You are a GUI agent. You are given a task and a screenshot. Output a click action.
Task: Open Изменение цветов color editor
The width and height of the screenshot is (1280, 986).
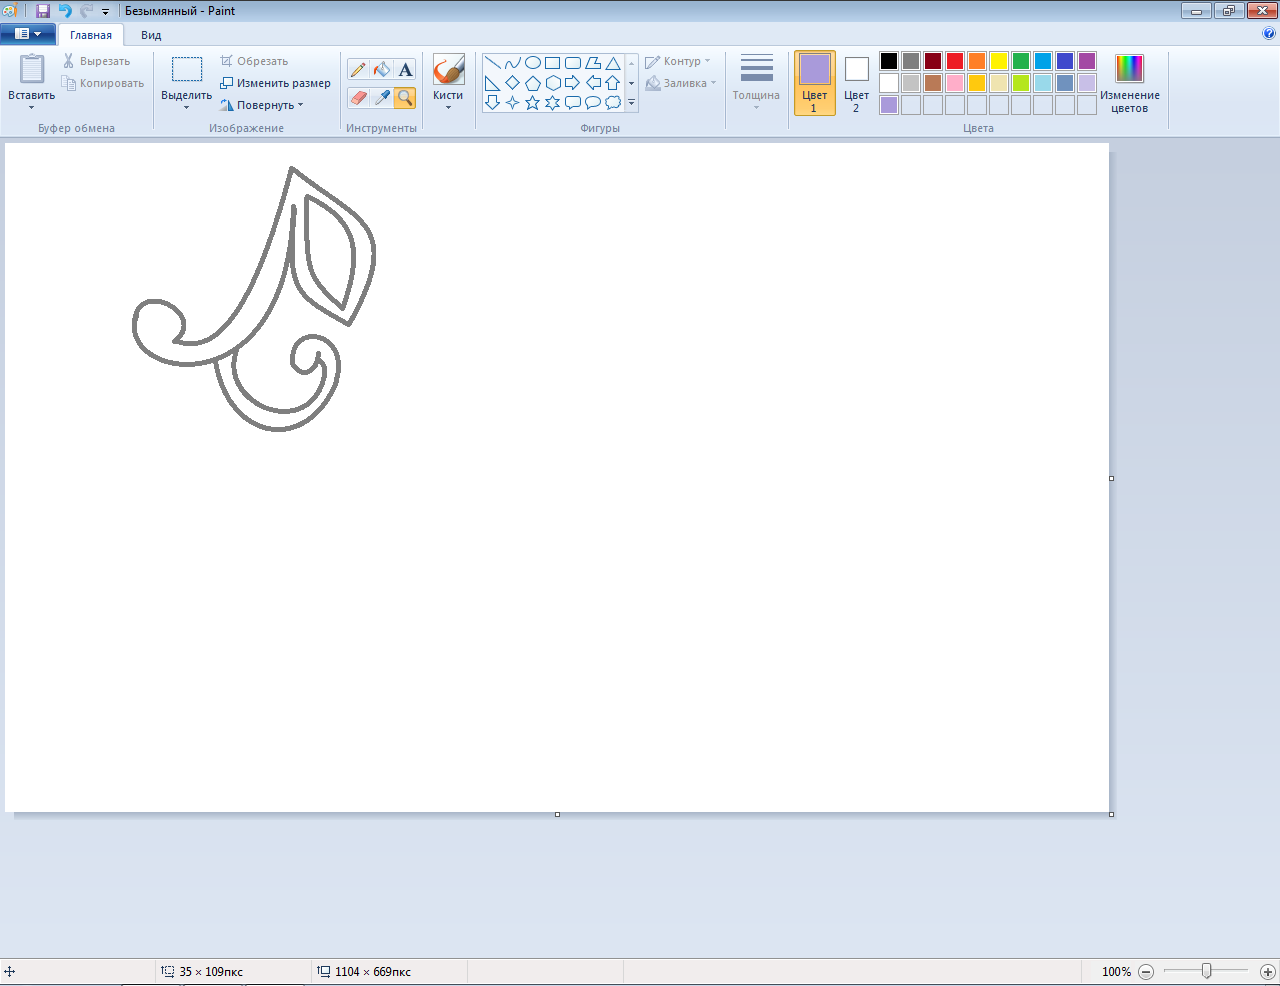(x=1129, y=84)
